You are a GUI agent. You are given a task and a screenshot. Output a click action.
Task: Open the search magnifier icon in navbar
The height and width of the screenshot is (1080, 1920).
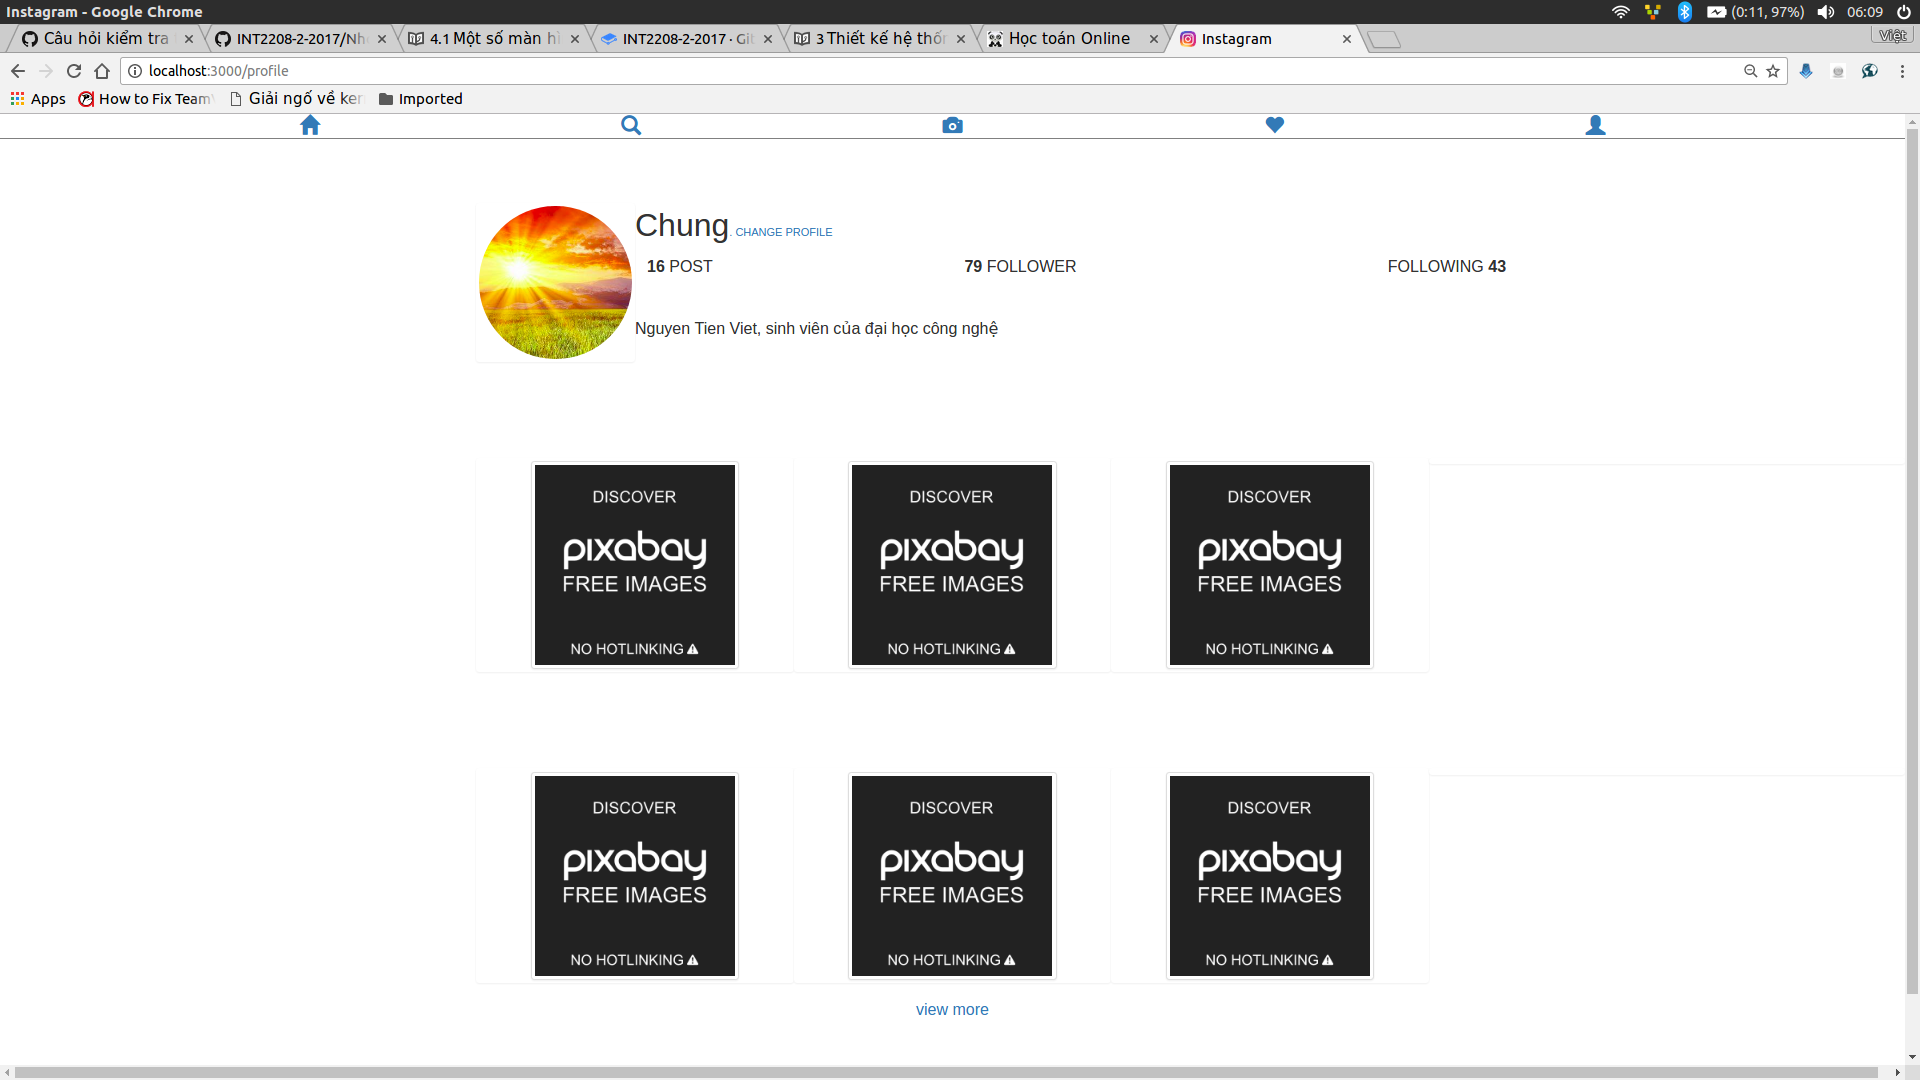631,125
